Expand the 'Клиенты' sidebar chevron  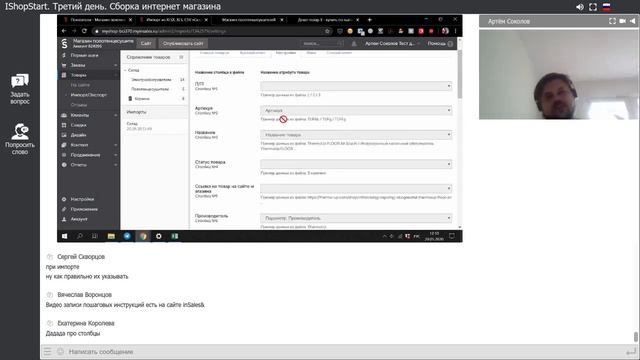pos(116,115)
